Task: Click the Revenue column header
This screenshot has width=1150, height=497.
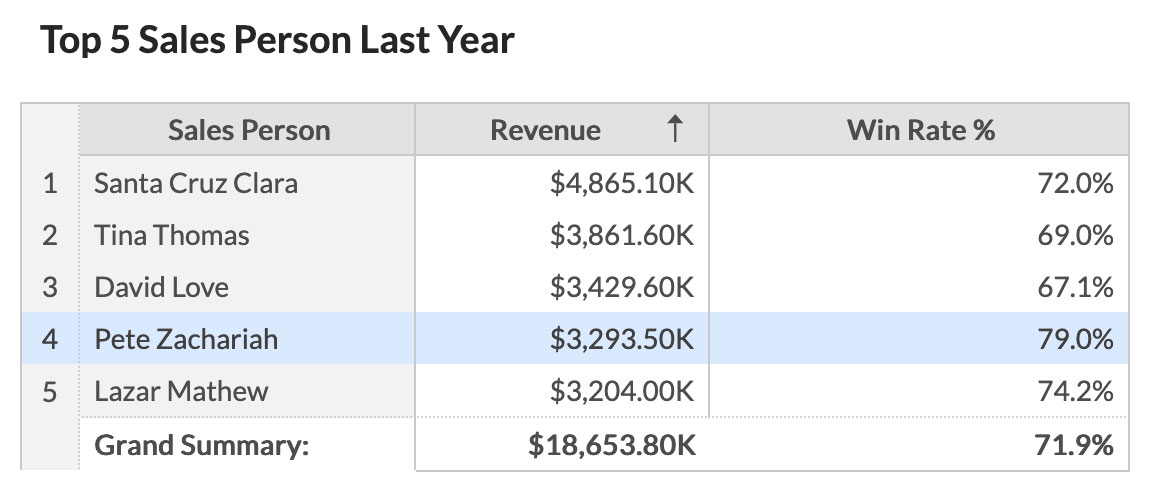Action: pyautogui.click(x=545, y=130)
